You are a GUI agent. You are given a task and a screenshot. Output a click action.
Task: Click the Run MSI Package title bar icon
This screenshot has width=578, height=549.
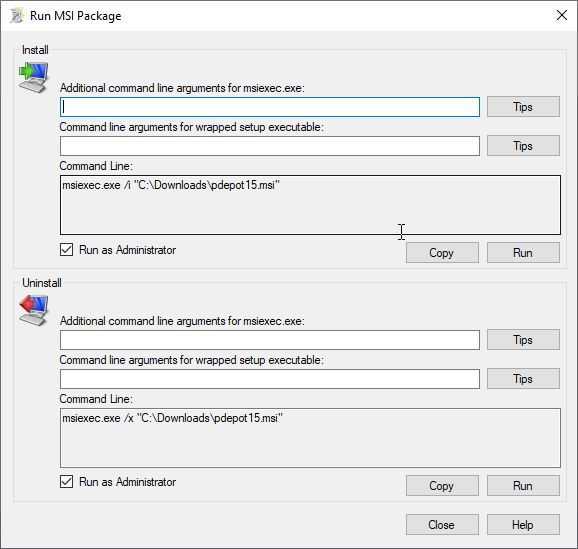click(x=17, y=16)
